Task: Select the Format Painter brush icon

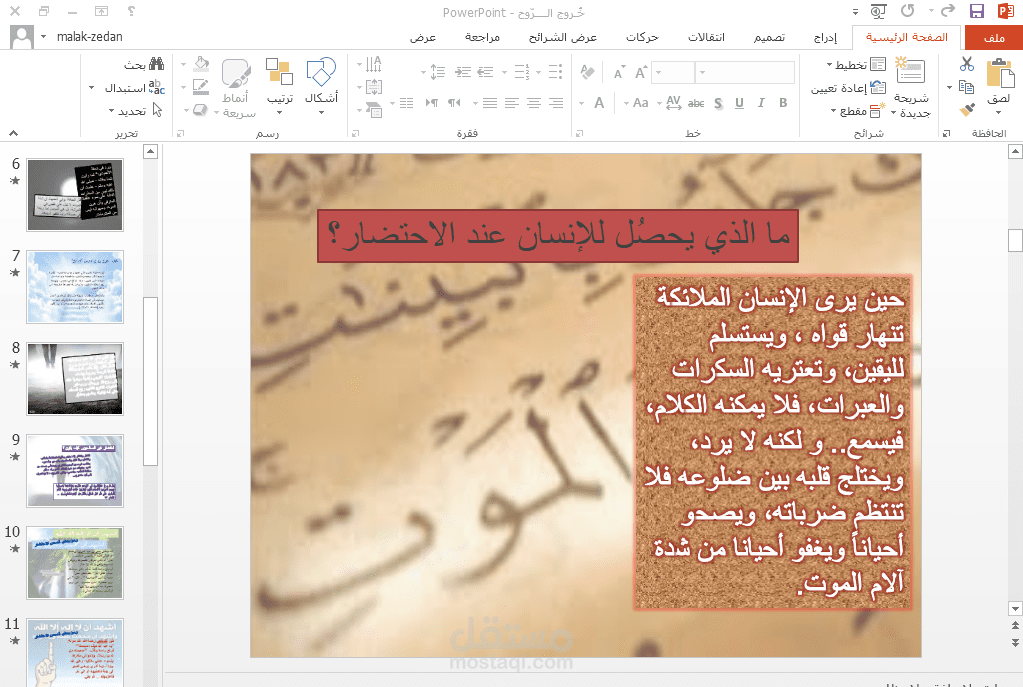Action: pyautogui.click(x=967, y=109)
